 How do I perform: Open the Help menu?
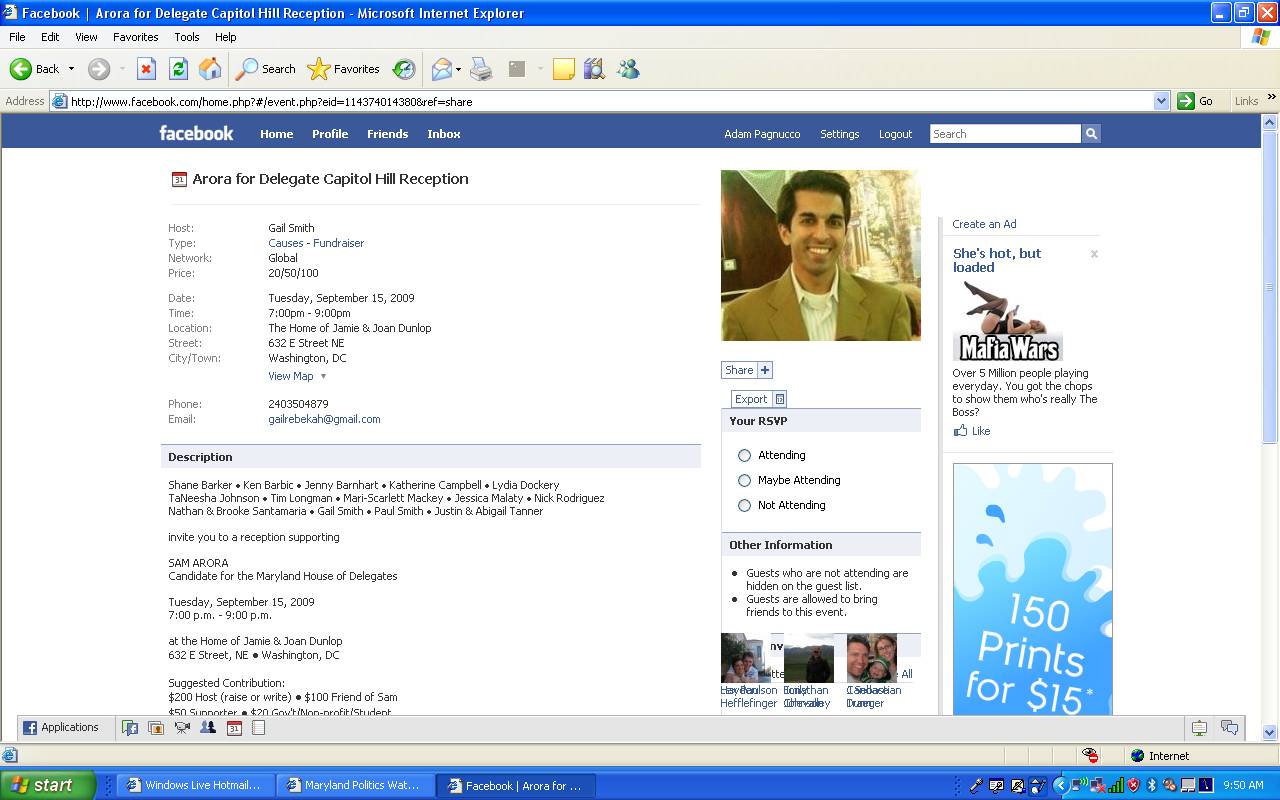pyautogui.click(x=225, y=37)
